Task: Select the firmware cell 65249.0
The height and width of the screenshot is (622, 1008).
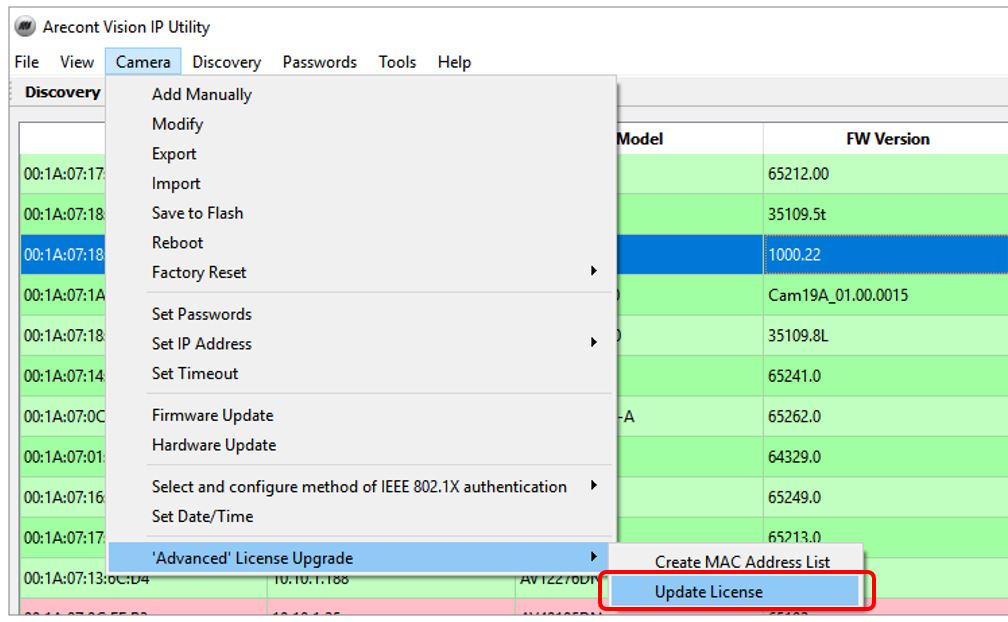Action: coord(886,497)
